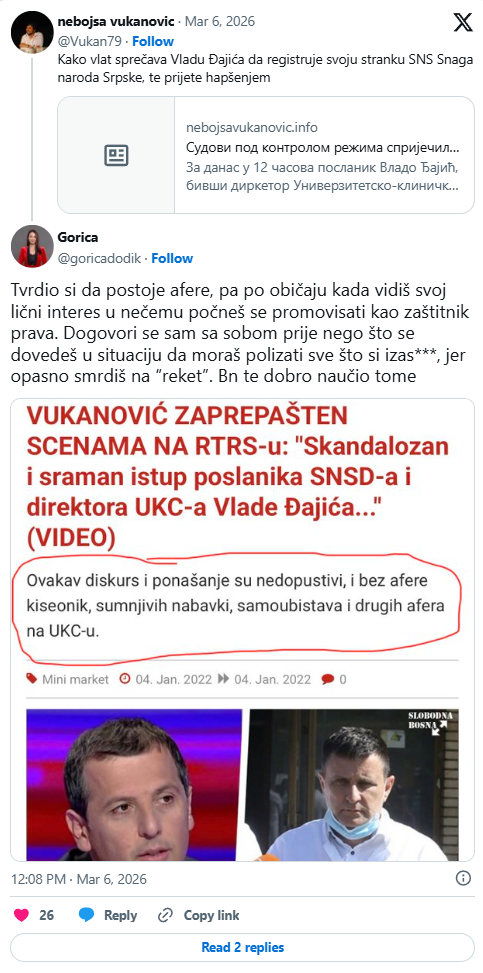Open nebojsa vukanovic's profile avatar
The width and height of the screenshot is (483, 973).
tap(32, 32)
